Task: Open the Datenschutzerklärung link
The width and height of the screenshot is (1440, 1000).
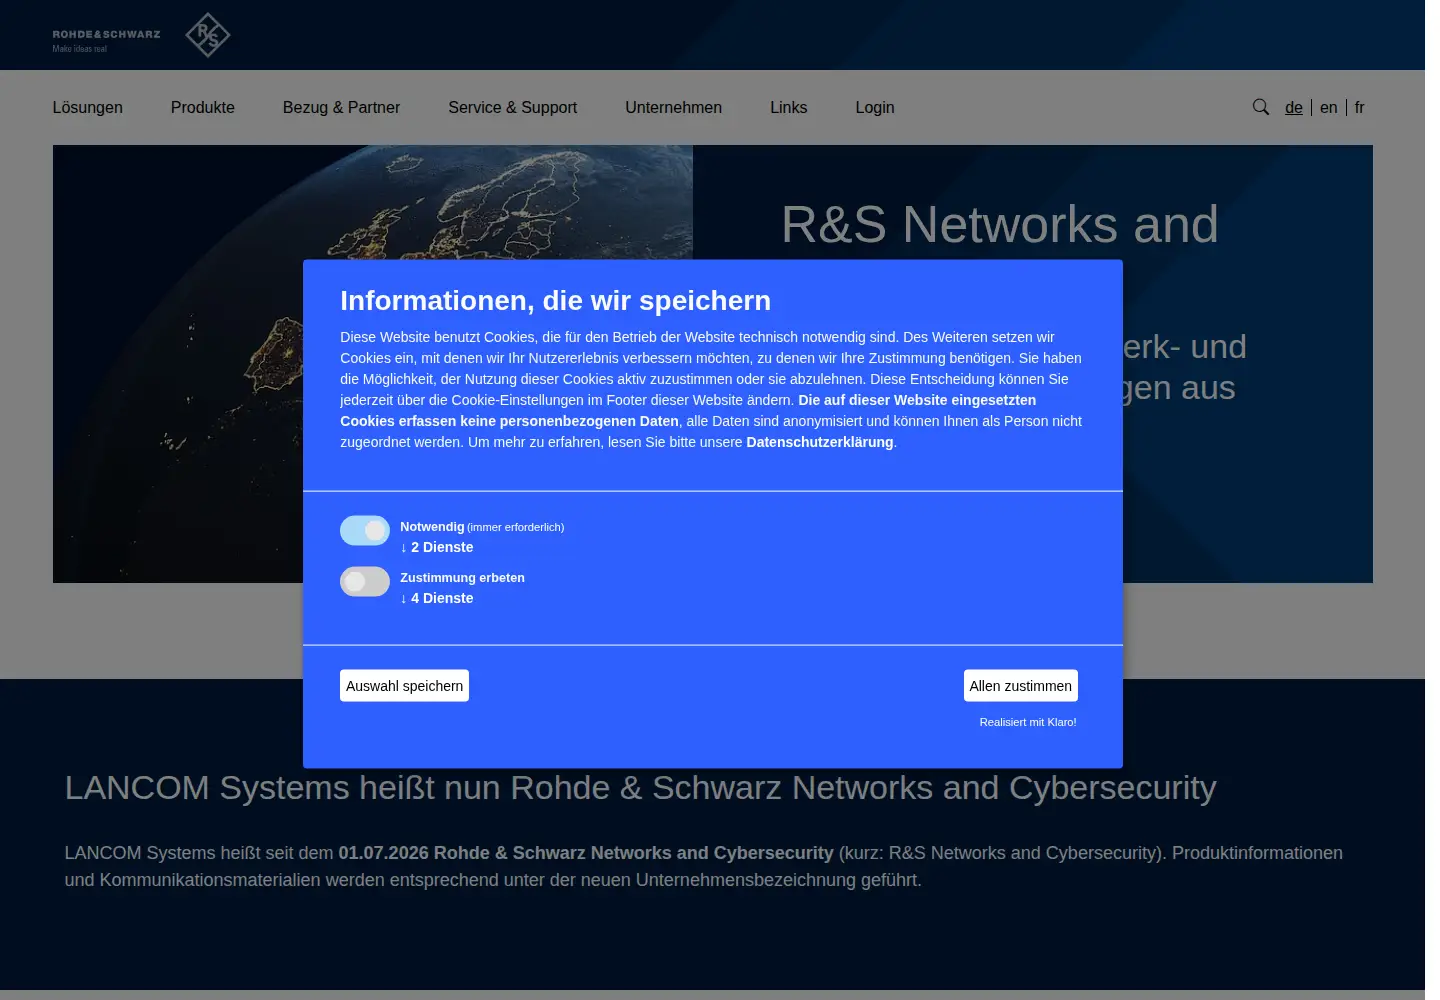Action: [820, 442]
